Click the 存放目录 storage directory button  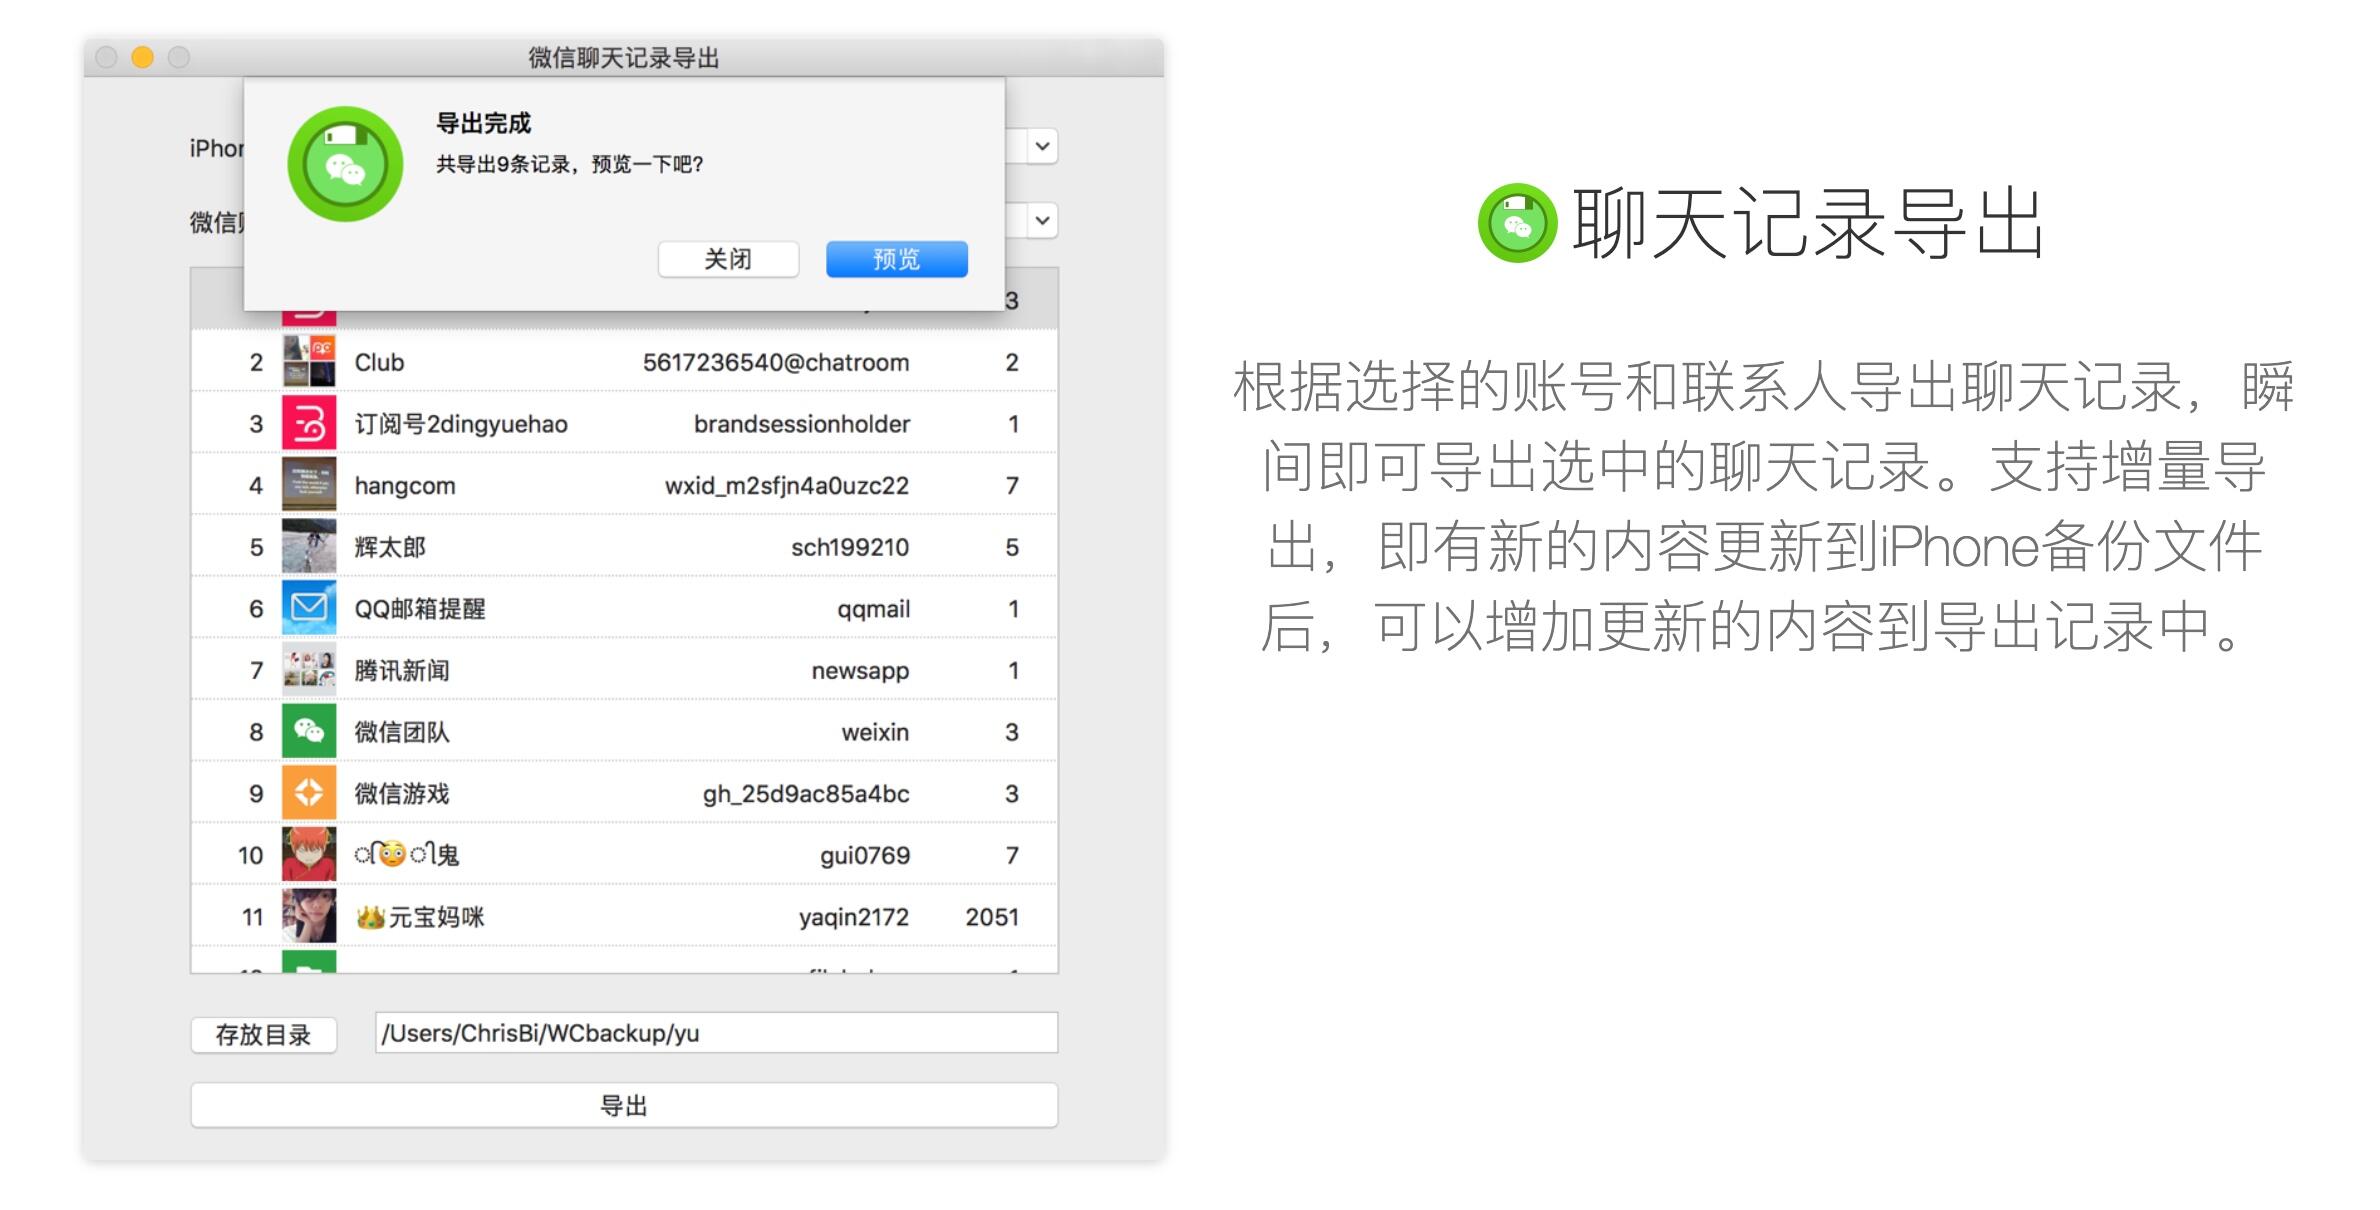[x=264, y=1034]
